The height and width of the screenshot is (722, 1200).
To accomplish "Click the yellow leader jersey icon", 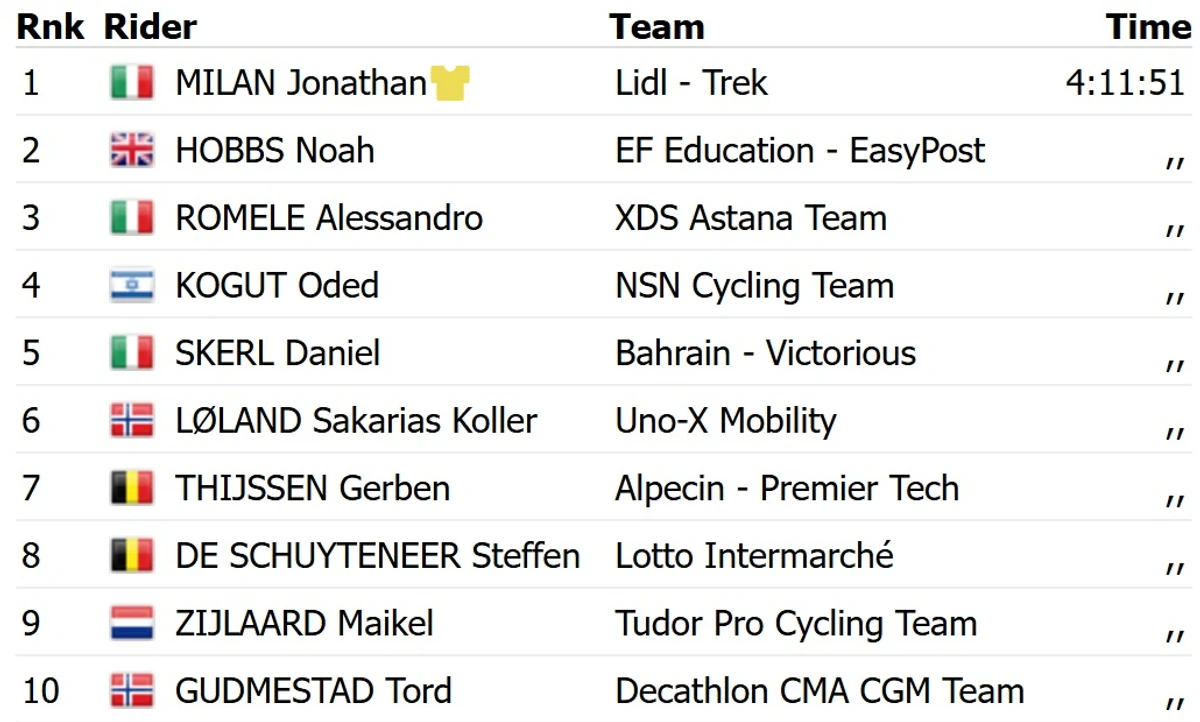I will (x=450, y=83).
